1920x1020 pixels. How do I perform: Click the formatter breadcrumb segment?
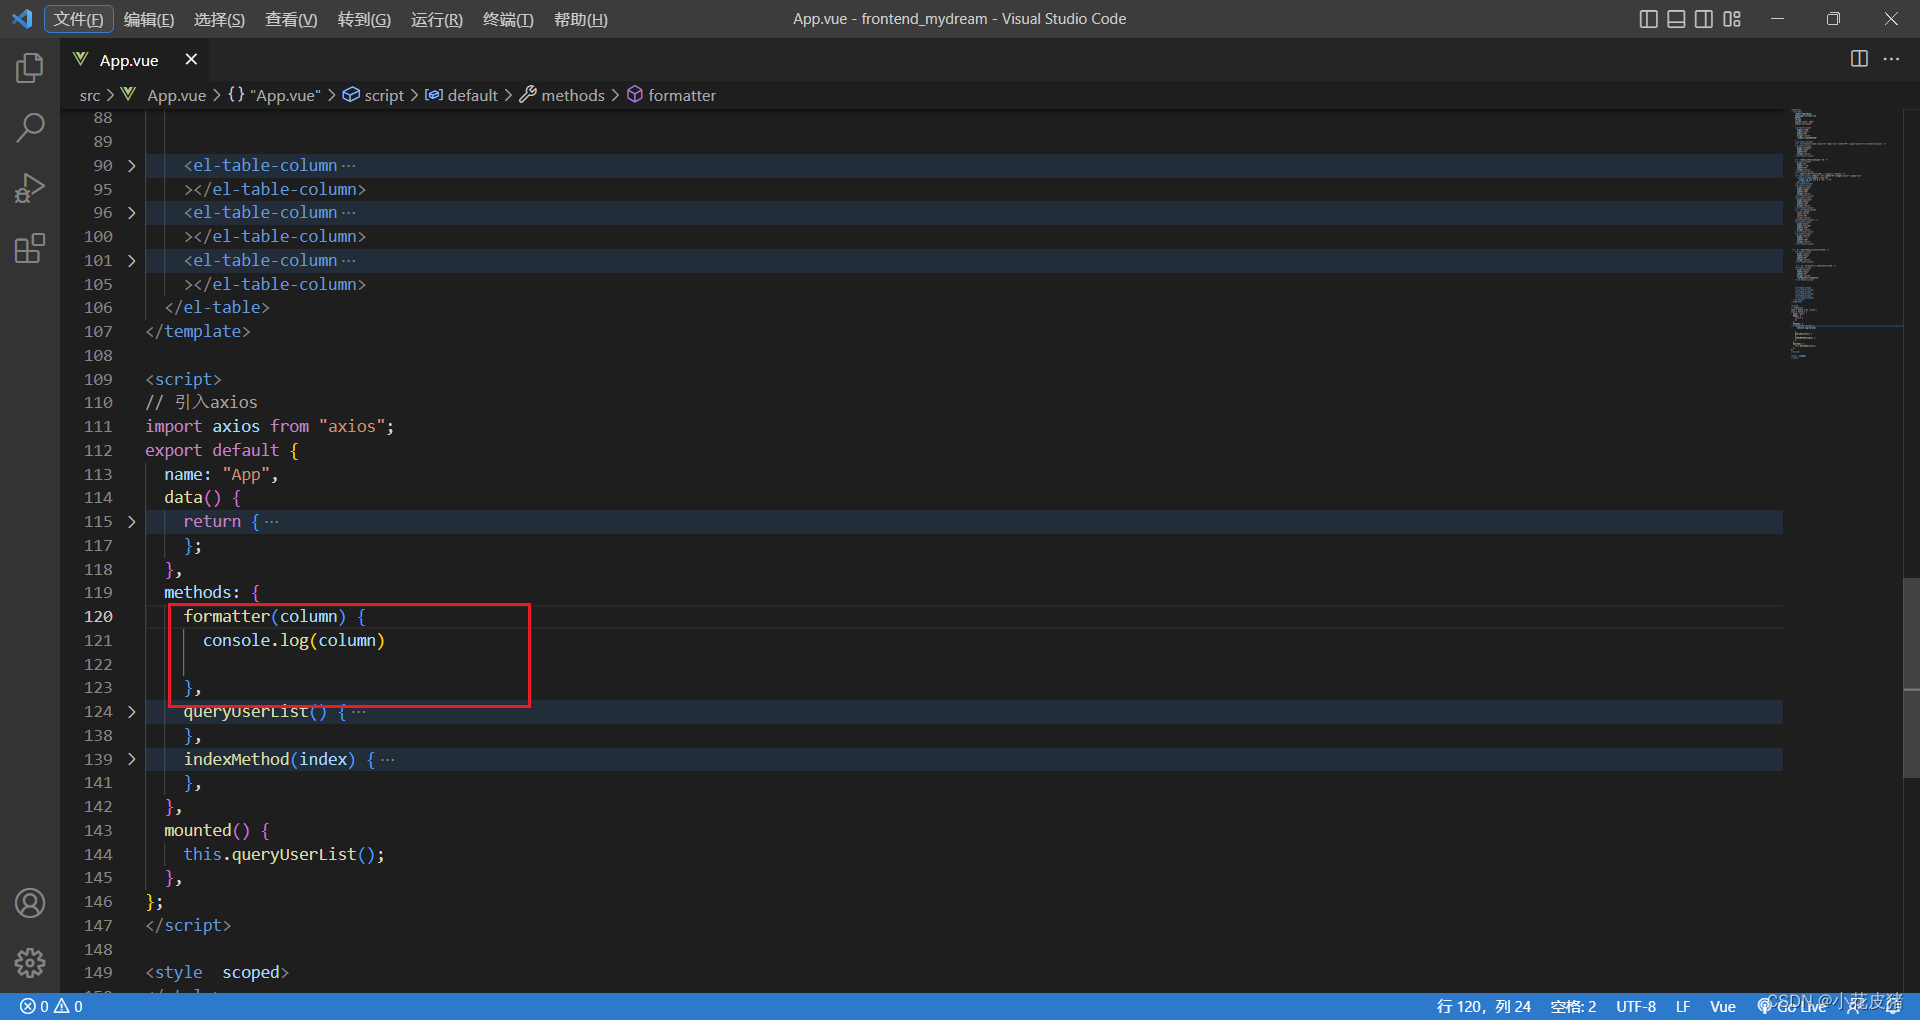[x=671, y=95]
